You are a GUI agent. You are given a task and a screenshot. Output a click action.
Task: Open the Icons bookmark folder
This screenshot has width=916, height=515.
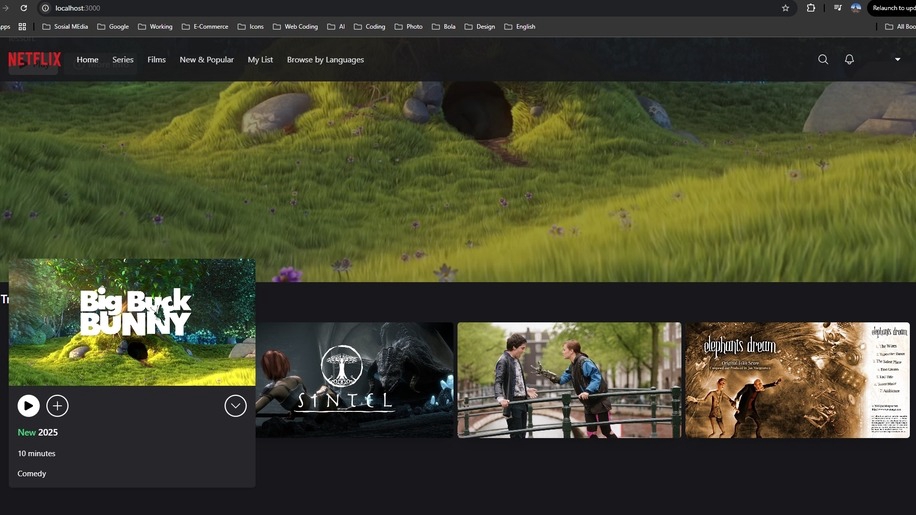(x=251, y=27)
